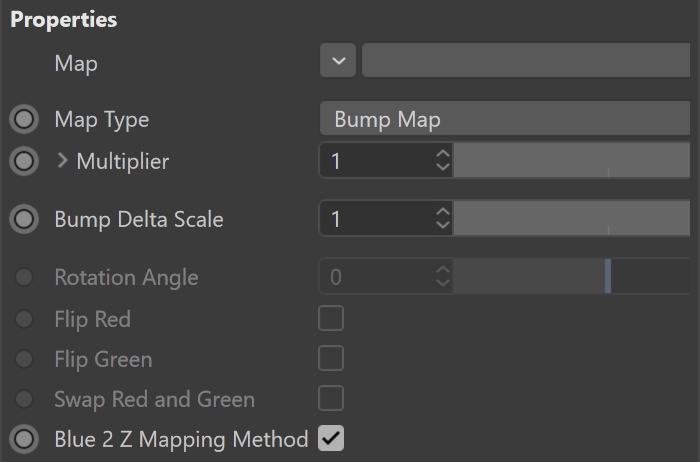The width and height of the screenshot is (700, 462).
Task: Click the Multiplier slider track
Action: pos(571,160)
